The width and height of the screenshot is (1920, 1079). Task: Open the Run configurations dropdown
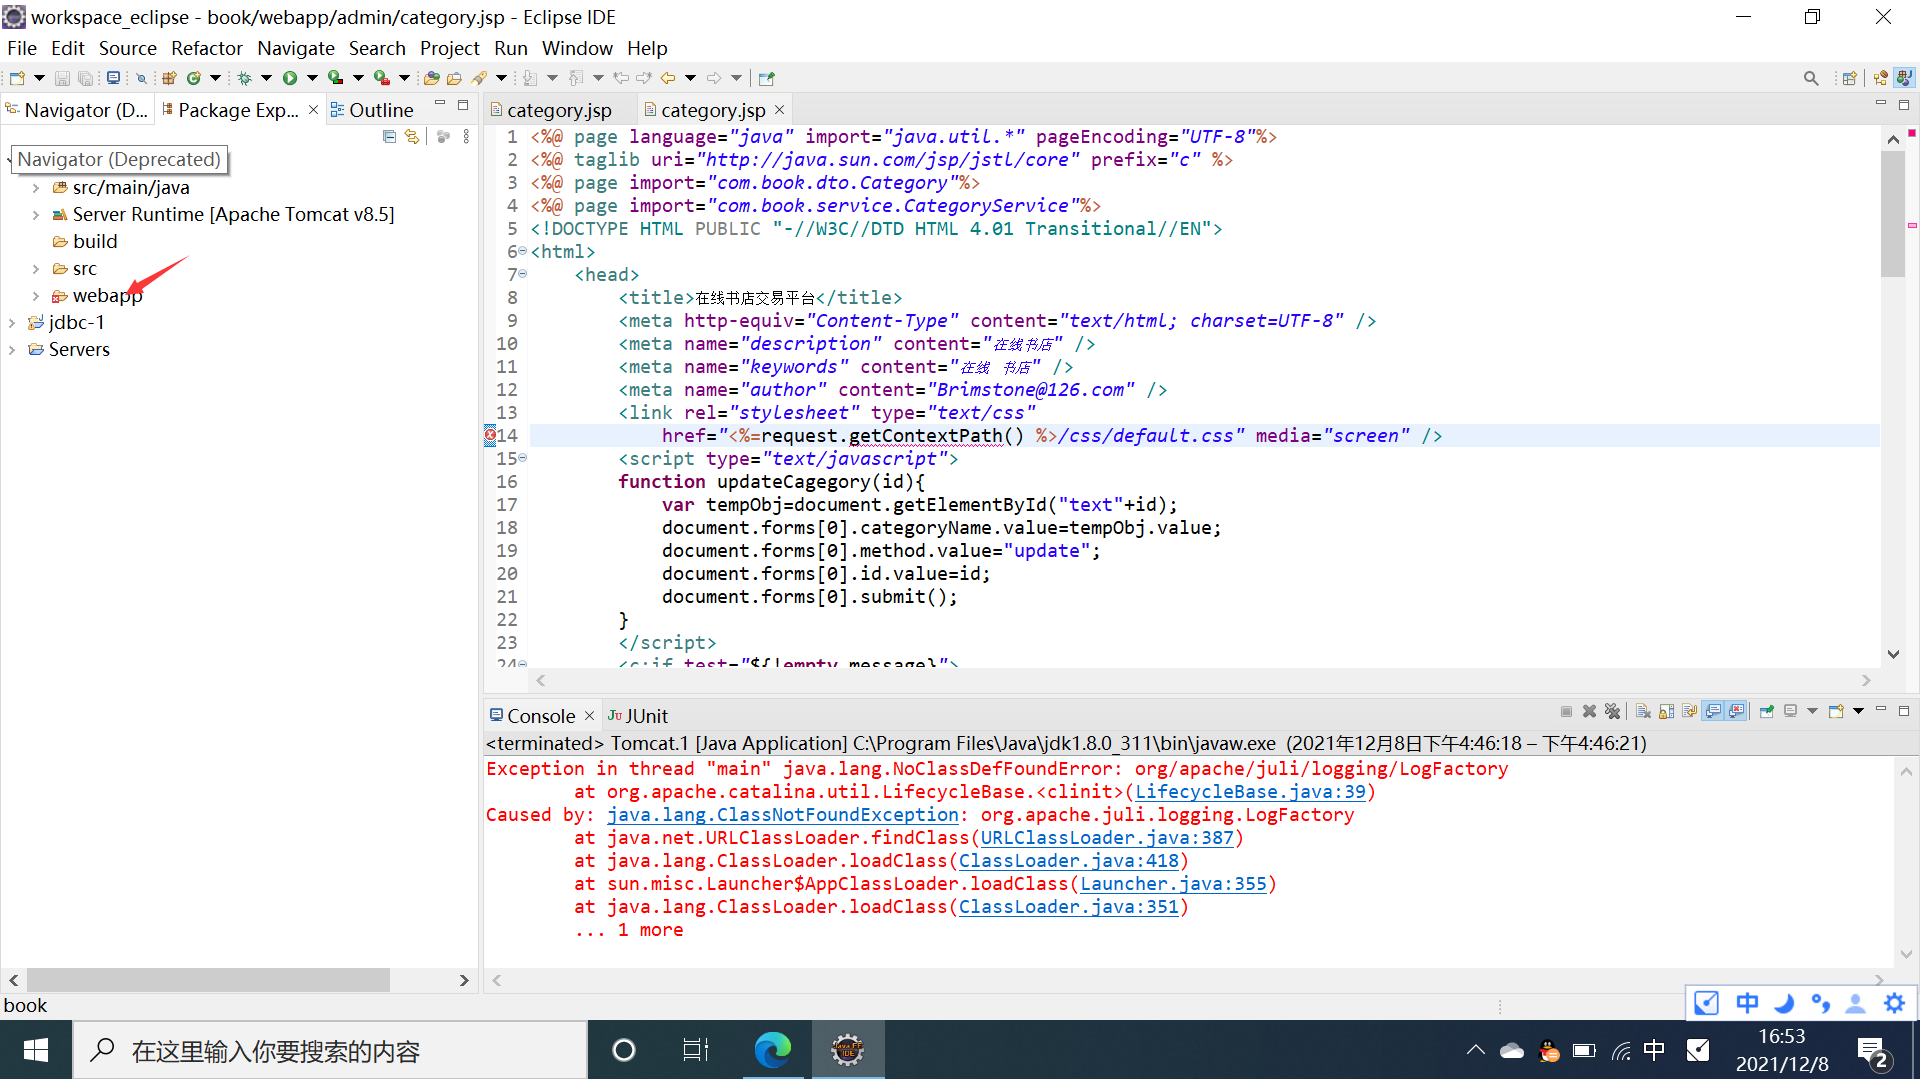(x=312, y=78)
